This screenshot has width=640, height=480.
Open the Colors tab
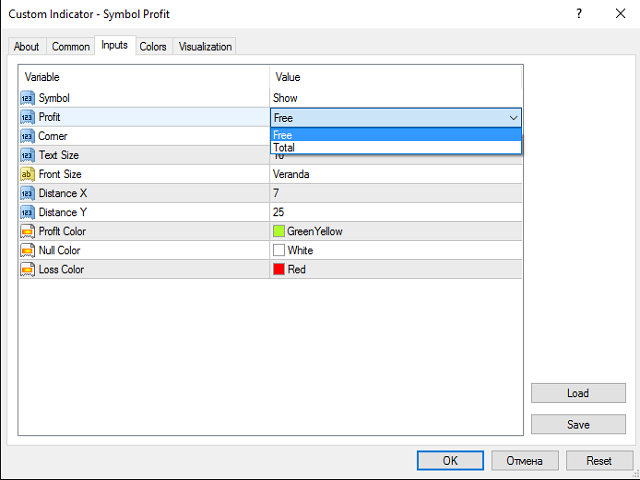(x=153, y=47)
